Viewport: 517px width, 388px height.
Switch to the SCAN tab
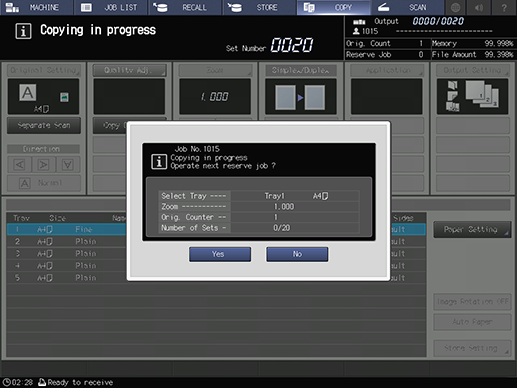(x=408, y=7)
